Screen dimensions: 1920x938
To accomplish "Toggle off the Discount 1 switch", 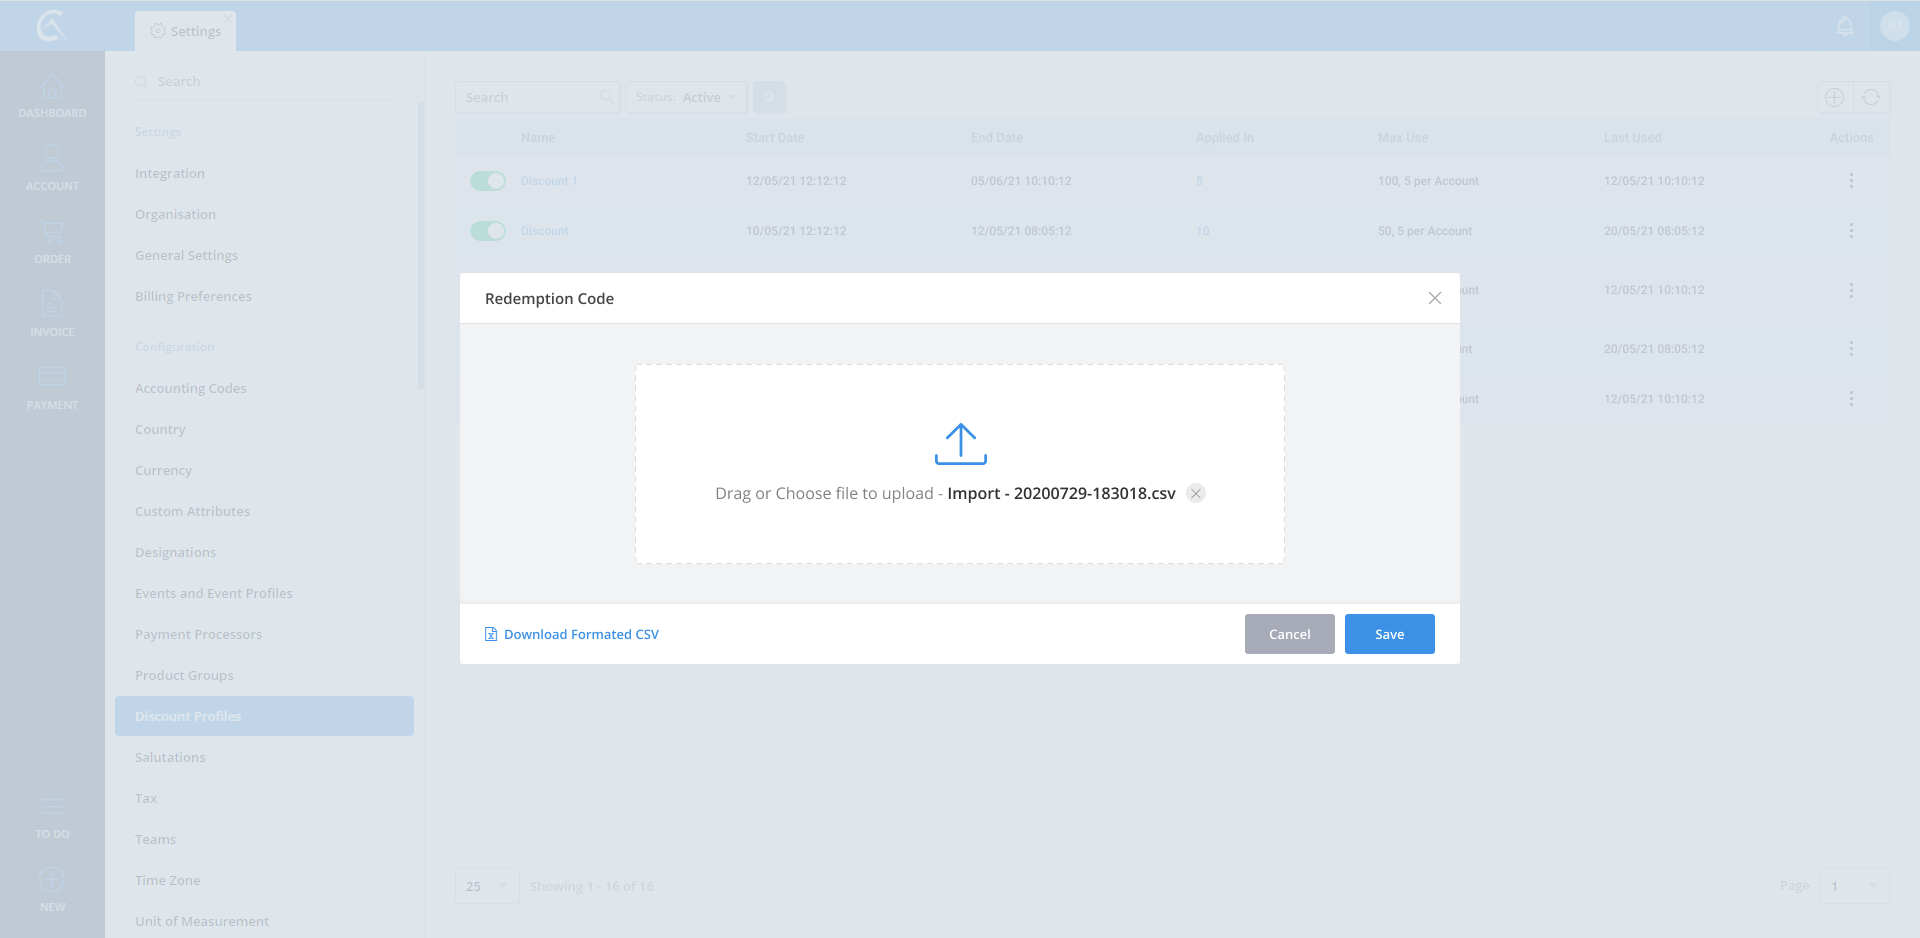I will tap(488, 181).
